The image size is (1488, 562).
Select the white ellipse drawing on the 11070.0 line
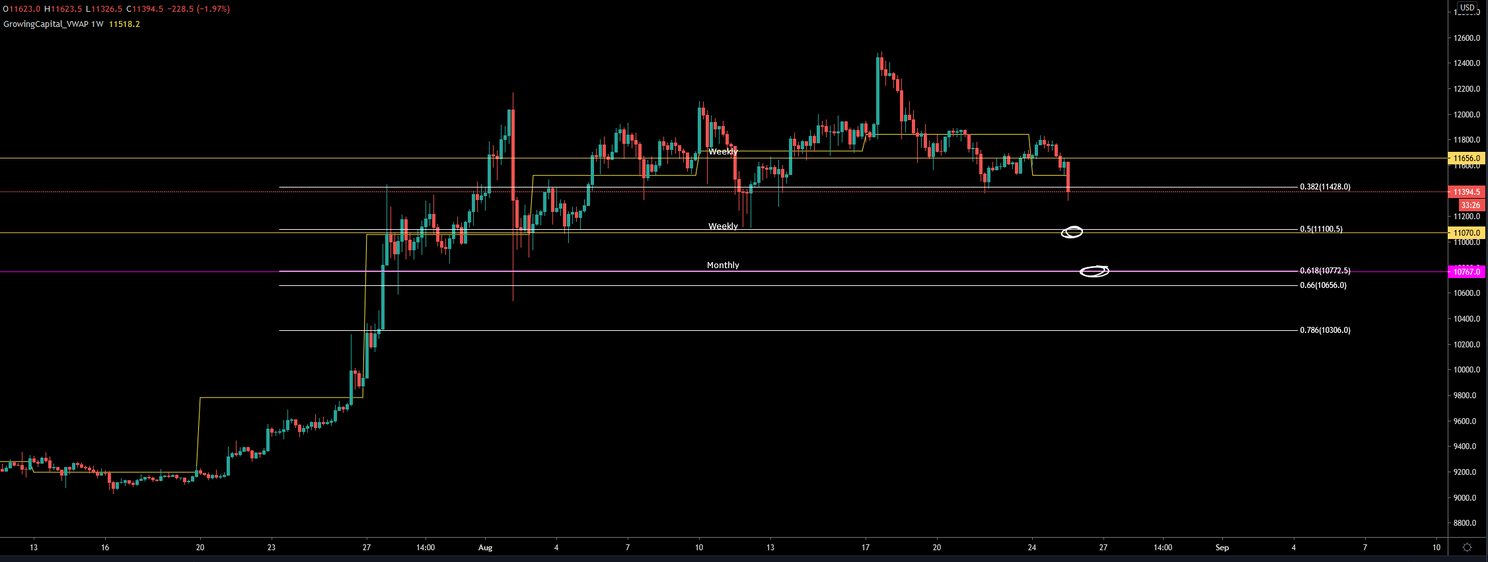coord(1072,233)
